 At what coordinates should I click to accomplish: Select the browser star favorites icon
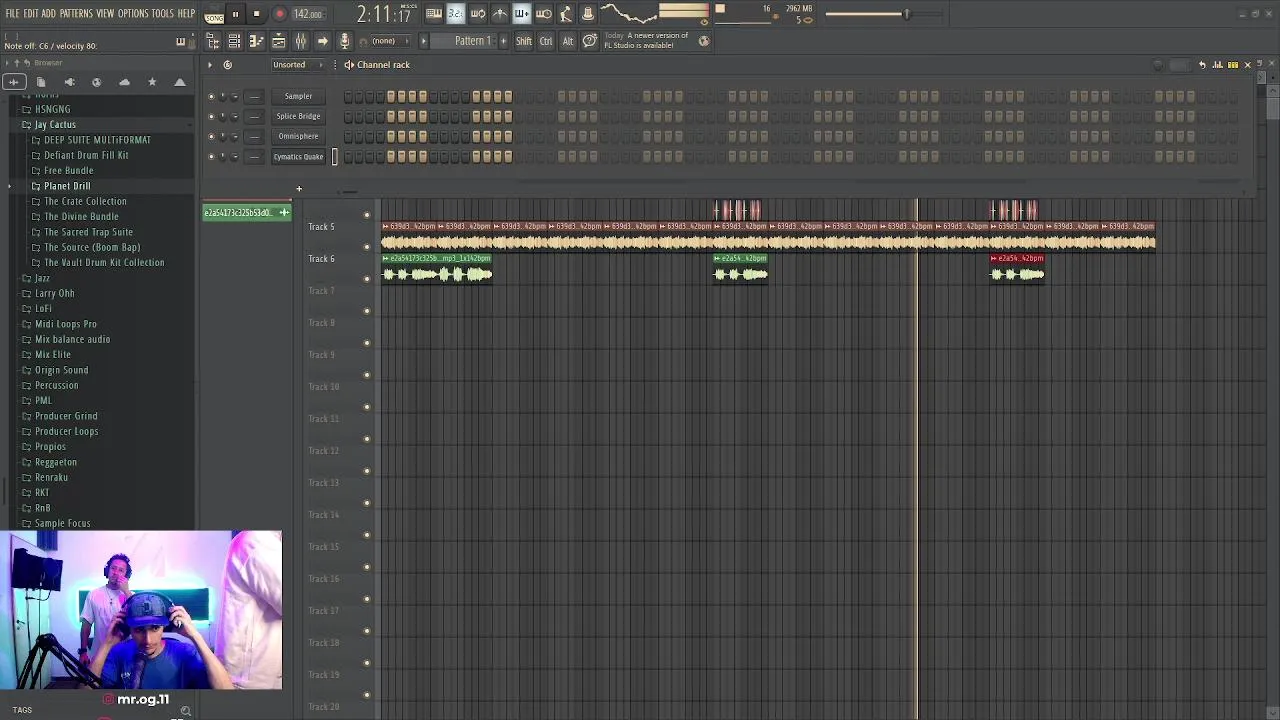click(152, 82)
